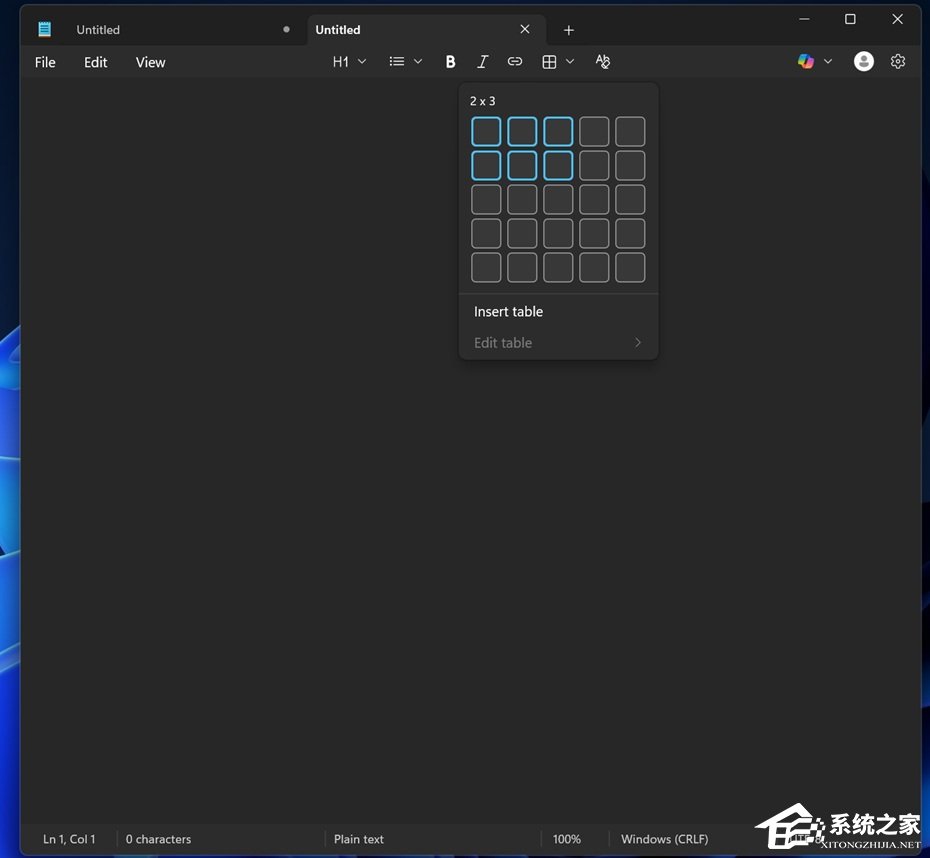The width and height of the screenshot is (930, 858).
Task: Add a new tab with plus button
Action: [569, 30]
